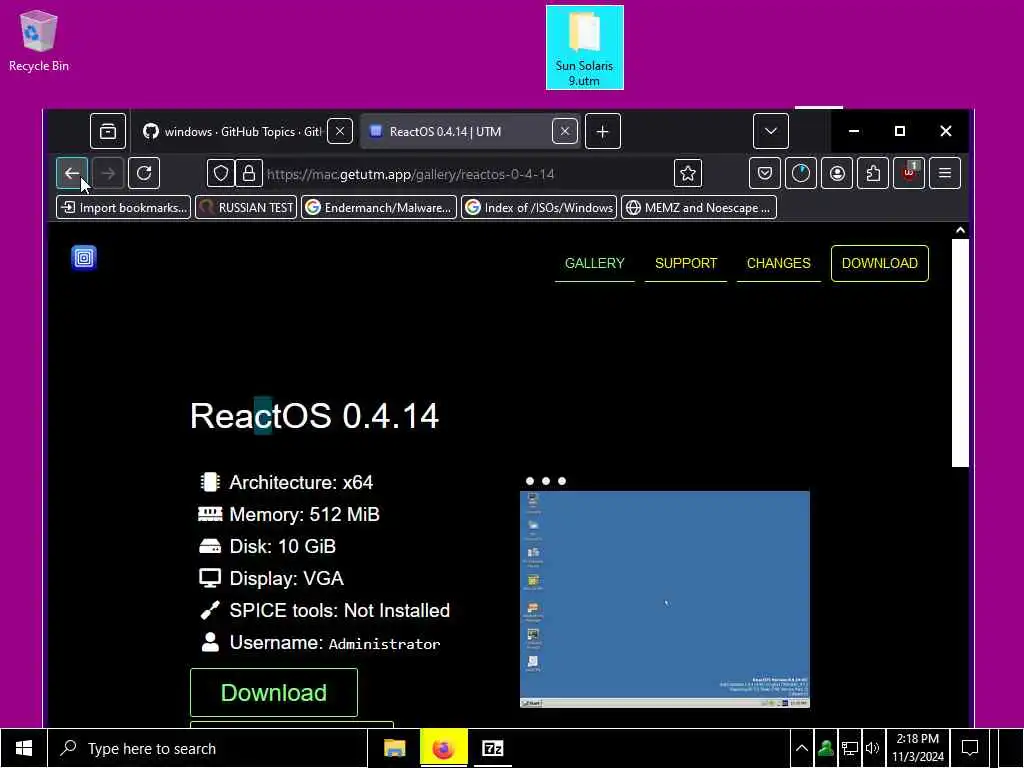Viewport: 1024px width, 768px height.
Task: Click the SPICE tools: Not Installed text
Action: pos(340,611)
